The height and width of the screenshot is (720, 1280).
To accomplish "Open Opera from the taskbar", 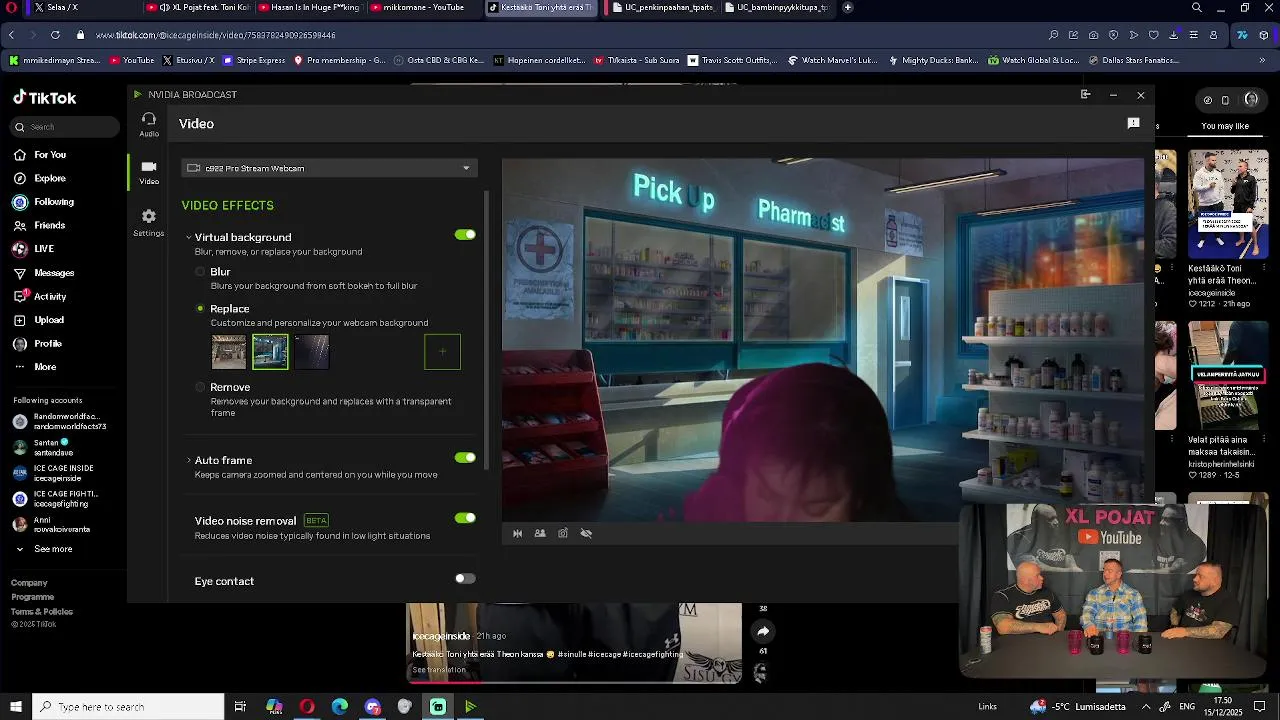I will point(307,707).
